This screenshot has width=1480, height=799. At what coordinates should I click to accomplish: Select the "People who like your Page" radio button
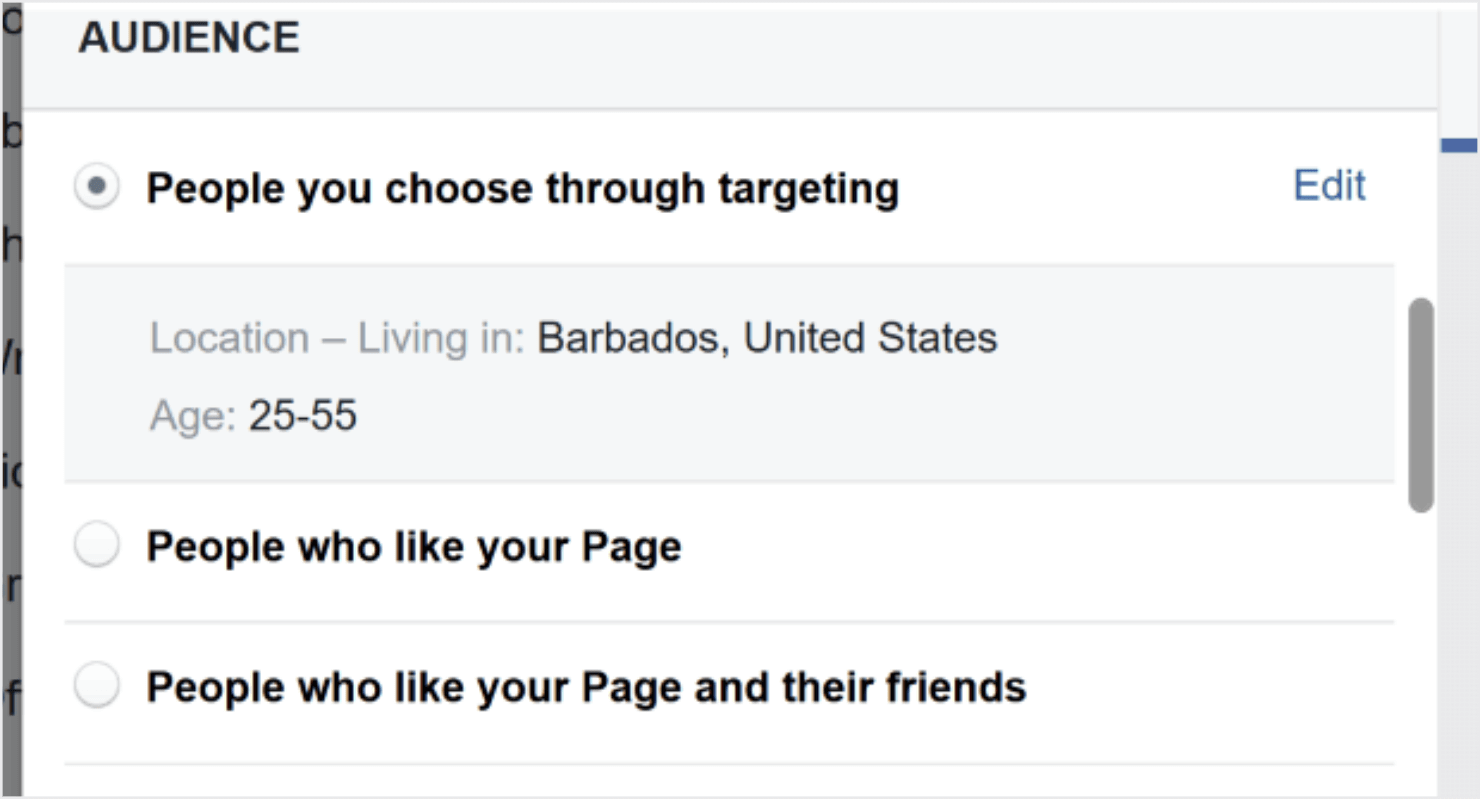point(97,546)
